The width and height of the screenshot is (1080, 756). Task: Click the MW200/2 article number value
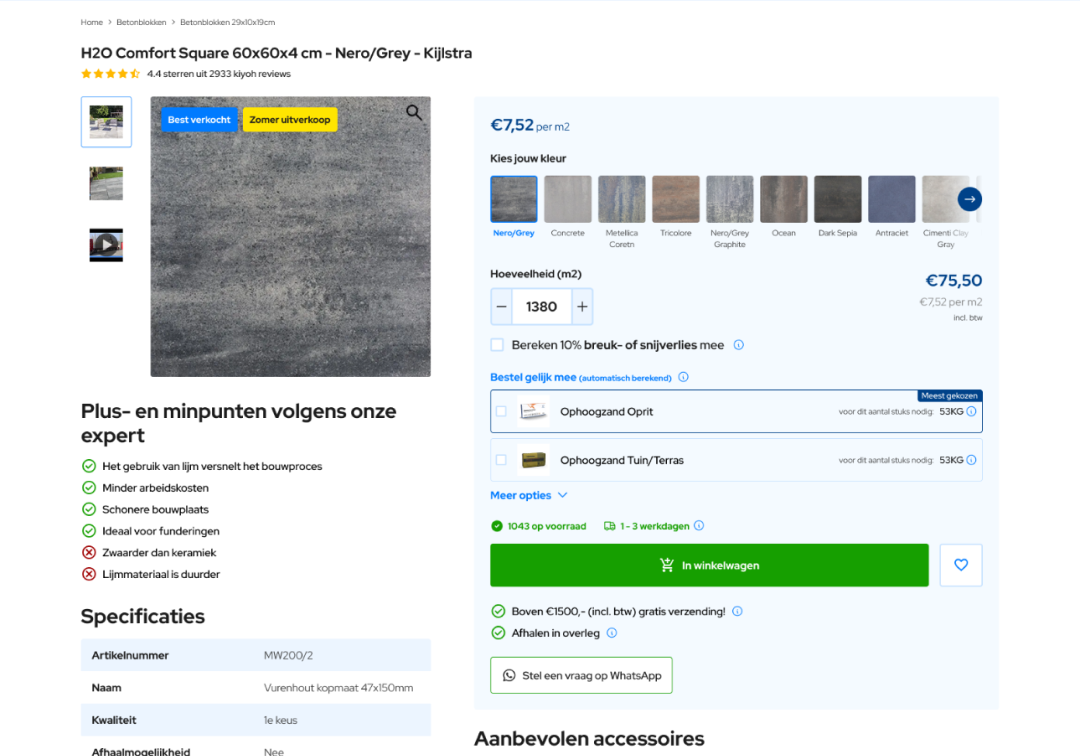click(x=289, y=655)
